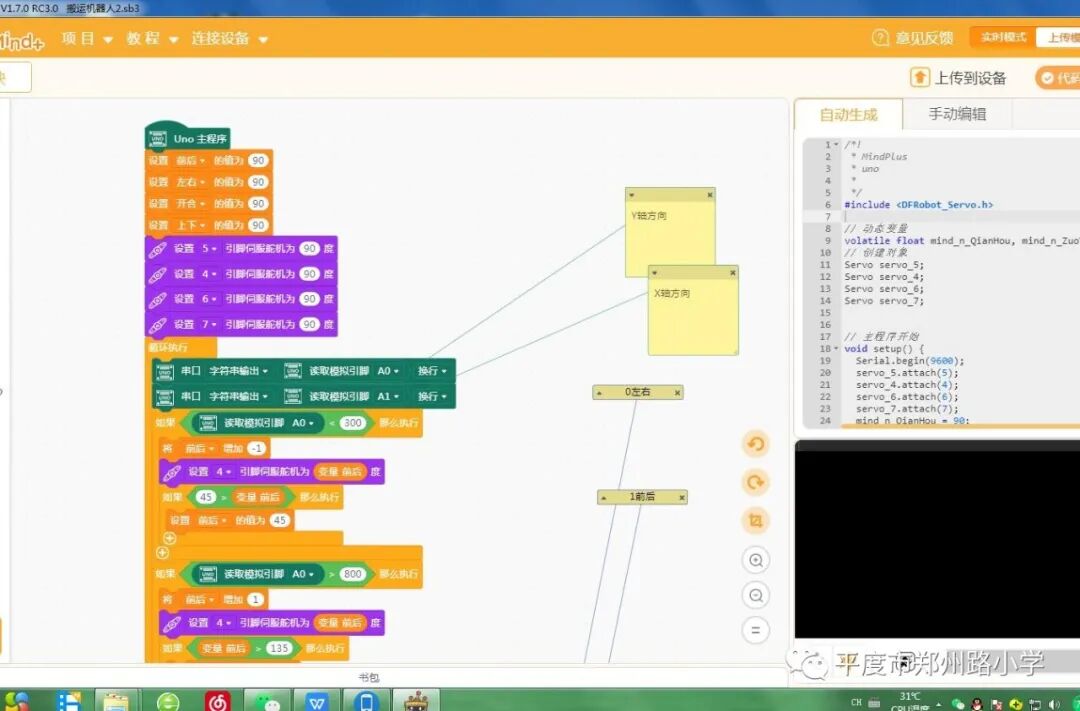1080x711 pixels.
Task: Open the 前后 variable dropdown in first block
Action: (190, 160)
